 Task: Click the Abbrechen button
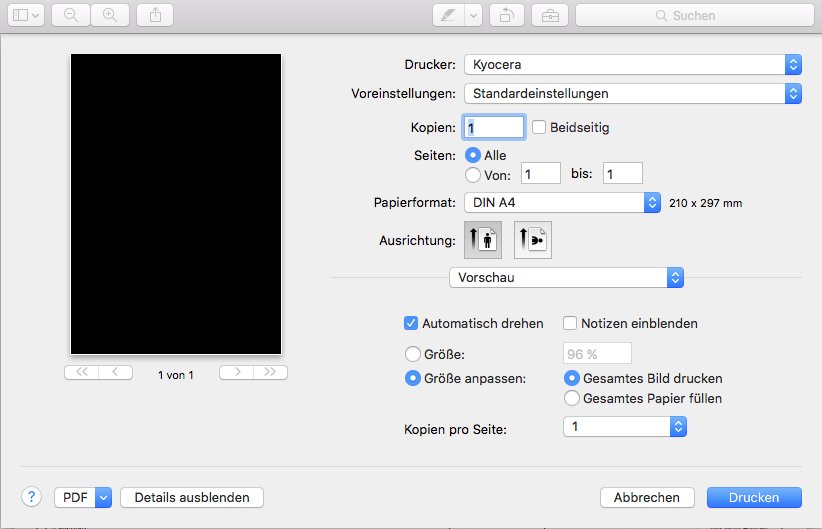click(x=647, y=497)
